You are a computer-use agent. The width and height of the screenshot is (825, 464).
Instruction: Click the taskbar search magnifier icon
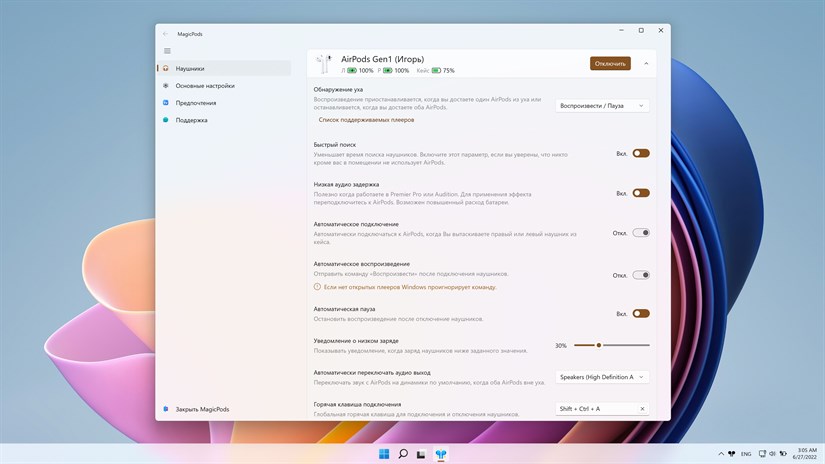(403, 454)
